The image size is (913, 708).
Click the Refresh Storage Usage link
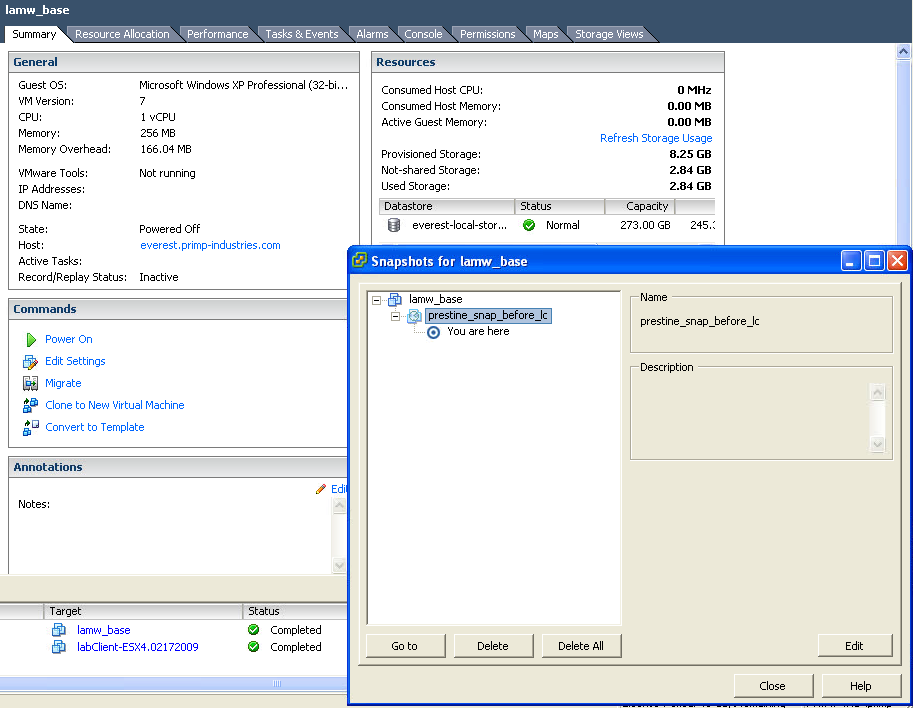pos(656,138)
